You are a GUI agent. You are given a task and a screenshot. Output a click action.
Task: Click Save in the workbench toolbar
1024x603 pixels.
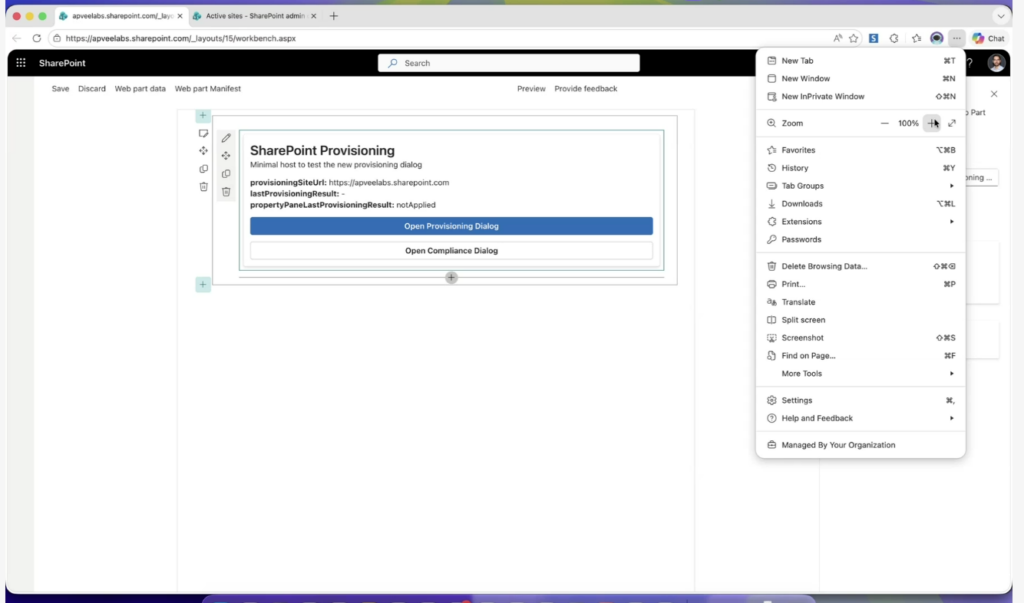click(x=60, y=89)
